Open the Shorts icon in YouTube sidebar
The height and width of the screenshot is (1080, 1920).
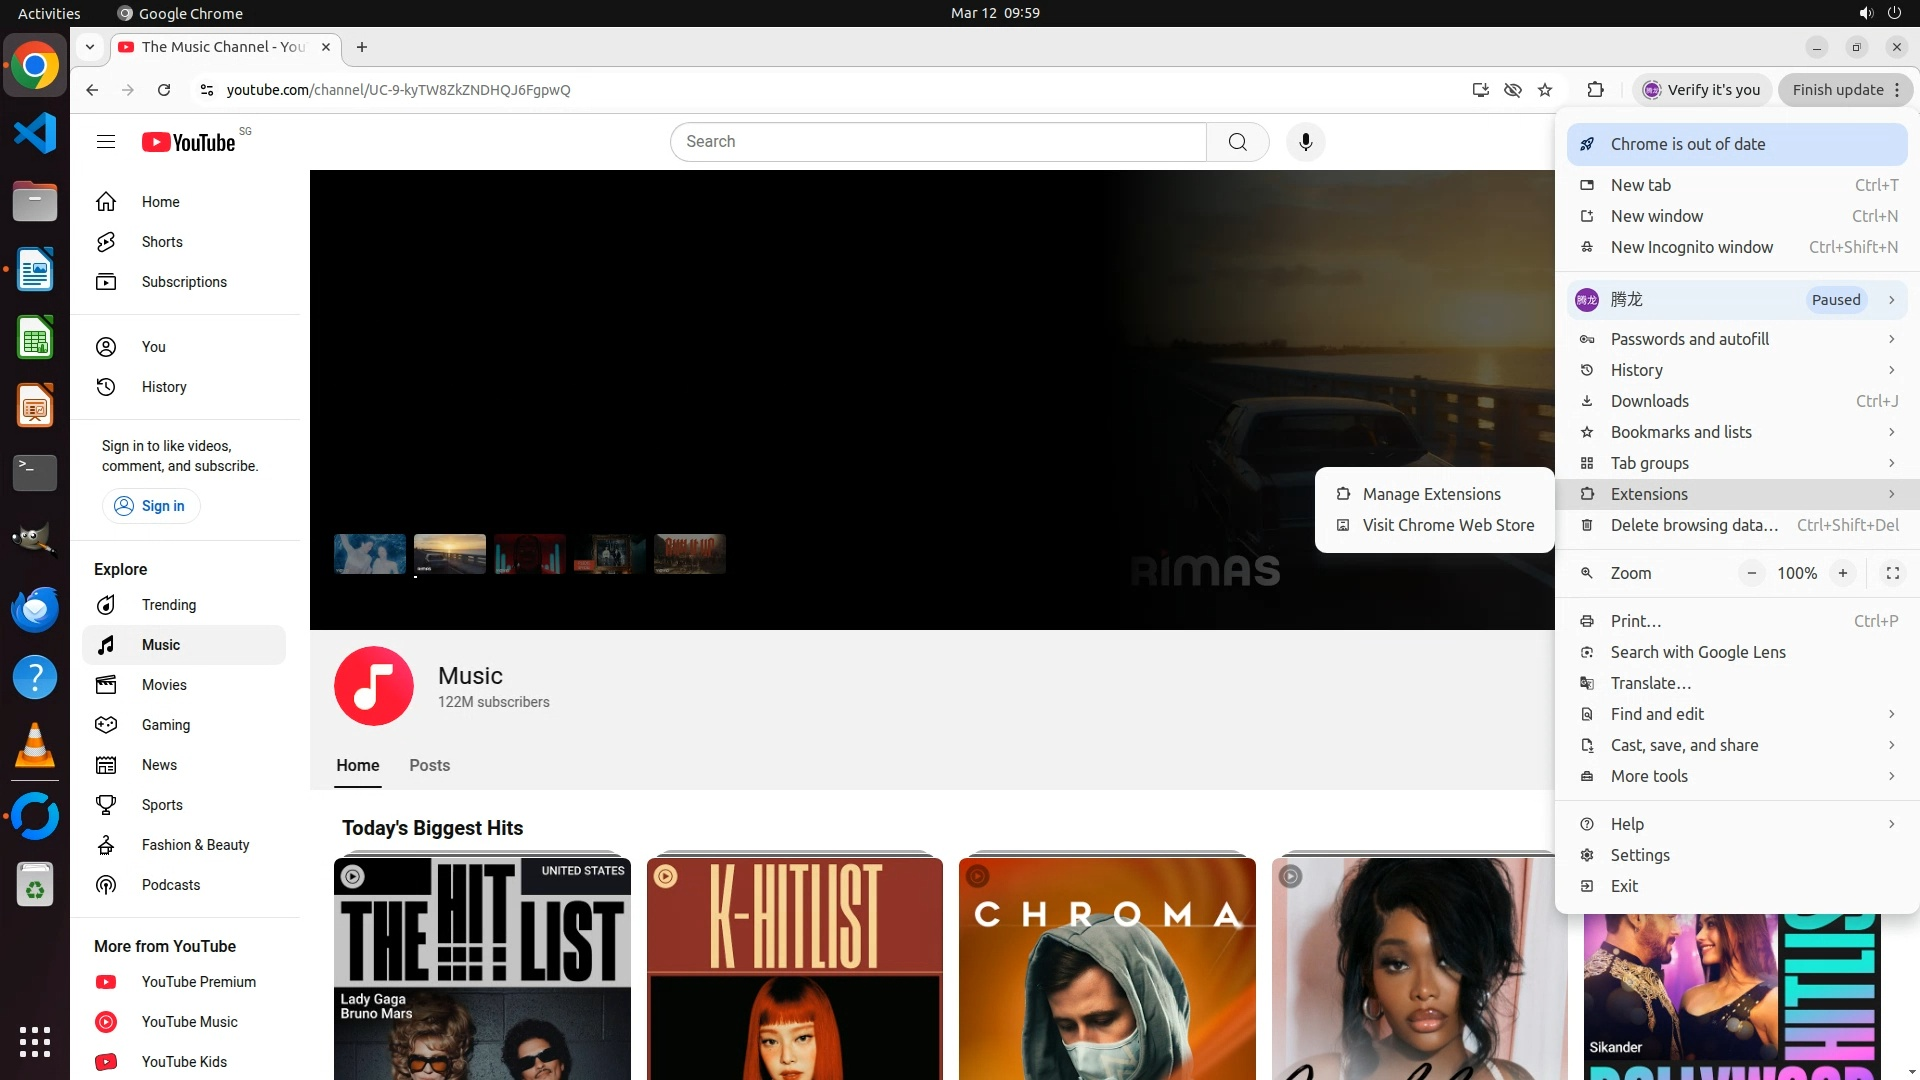pos(106,242)
